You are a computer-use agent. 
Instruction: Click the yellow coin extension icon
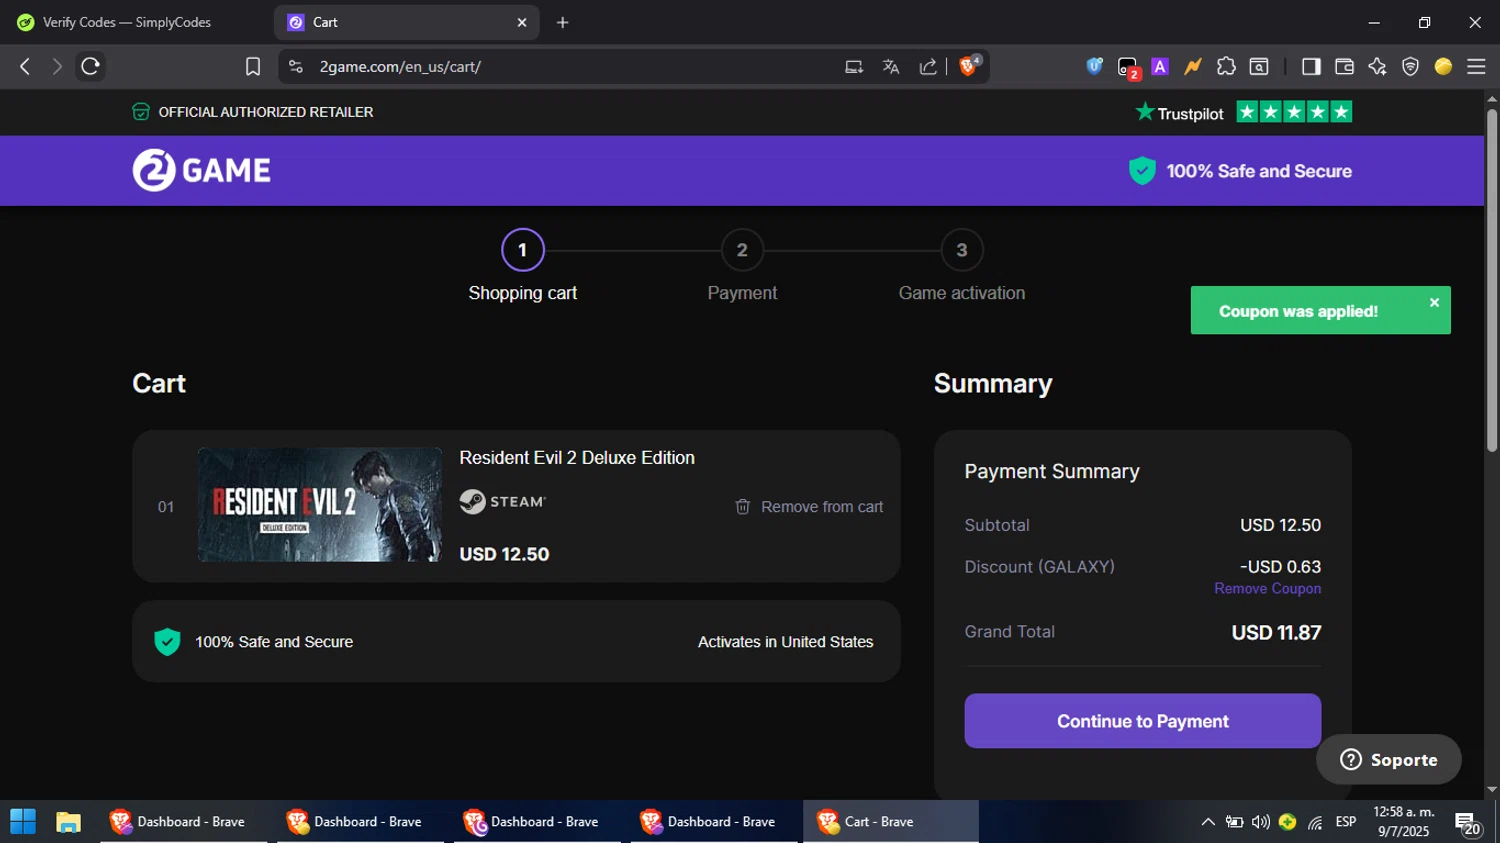click(1443, 66)
